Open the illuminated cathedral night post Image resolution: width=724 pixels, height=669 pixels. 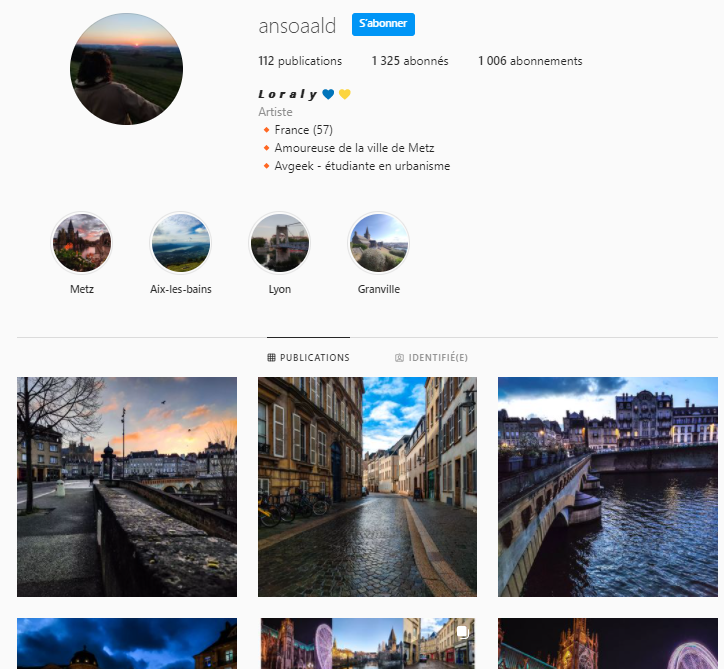pyautogui.click(x=608, y=644)
